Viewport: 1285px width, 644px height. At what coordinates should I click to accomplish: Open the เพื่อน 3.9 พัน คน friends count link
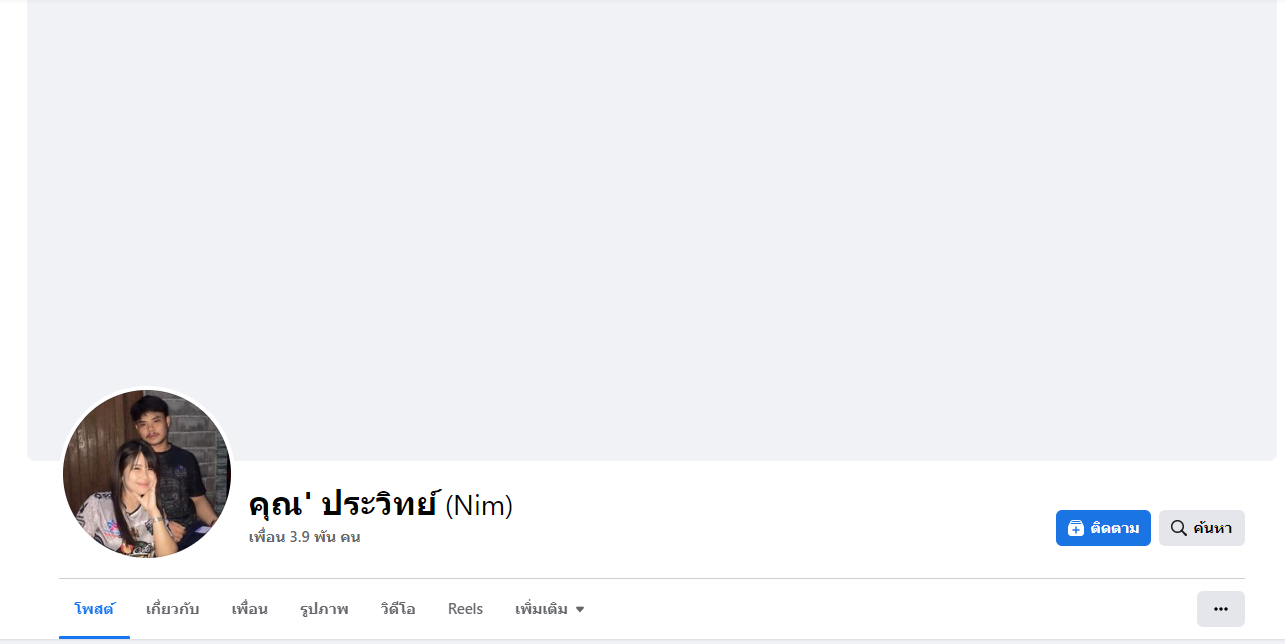[x=304, y=537]
